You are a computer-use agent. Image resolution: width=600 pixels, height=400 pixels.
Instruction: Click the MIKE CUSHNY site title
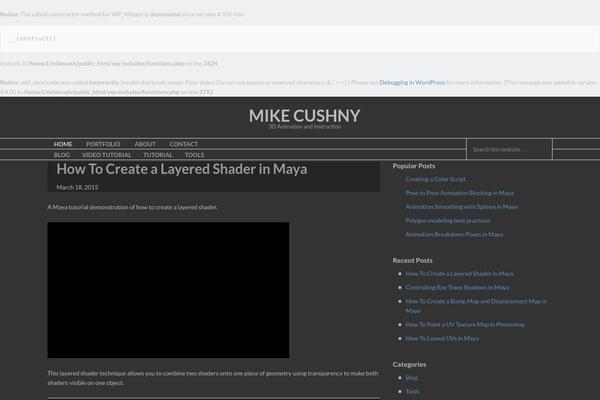coord(304,116)
